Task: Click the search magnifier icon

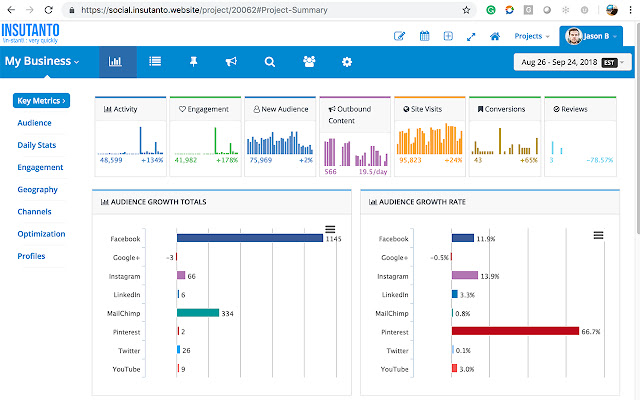Action: 269,62
